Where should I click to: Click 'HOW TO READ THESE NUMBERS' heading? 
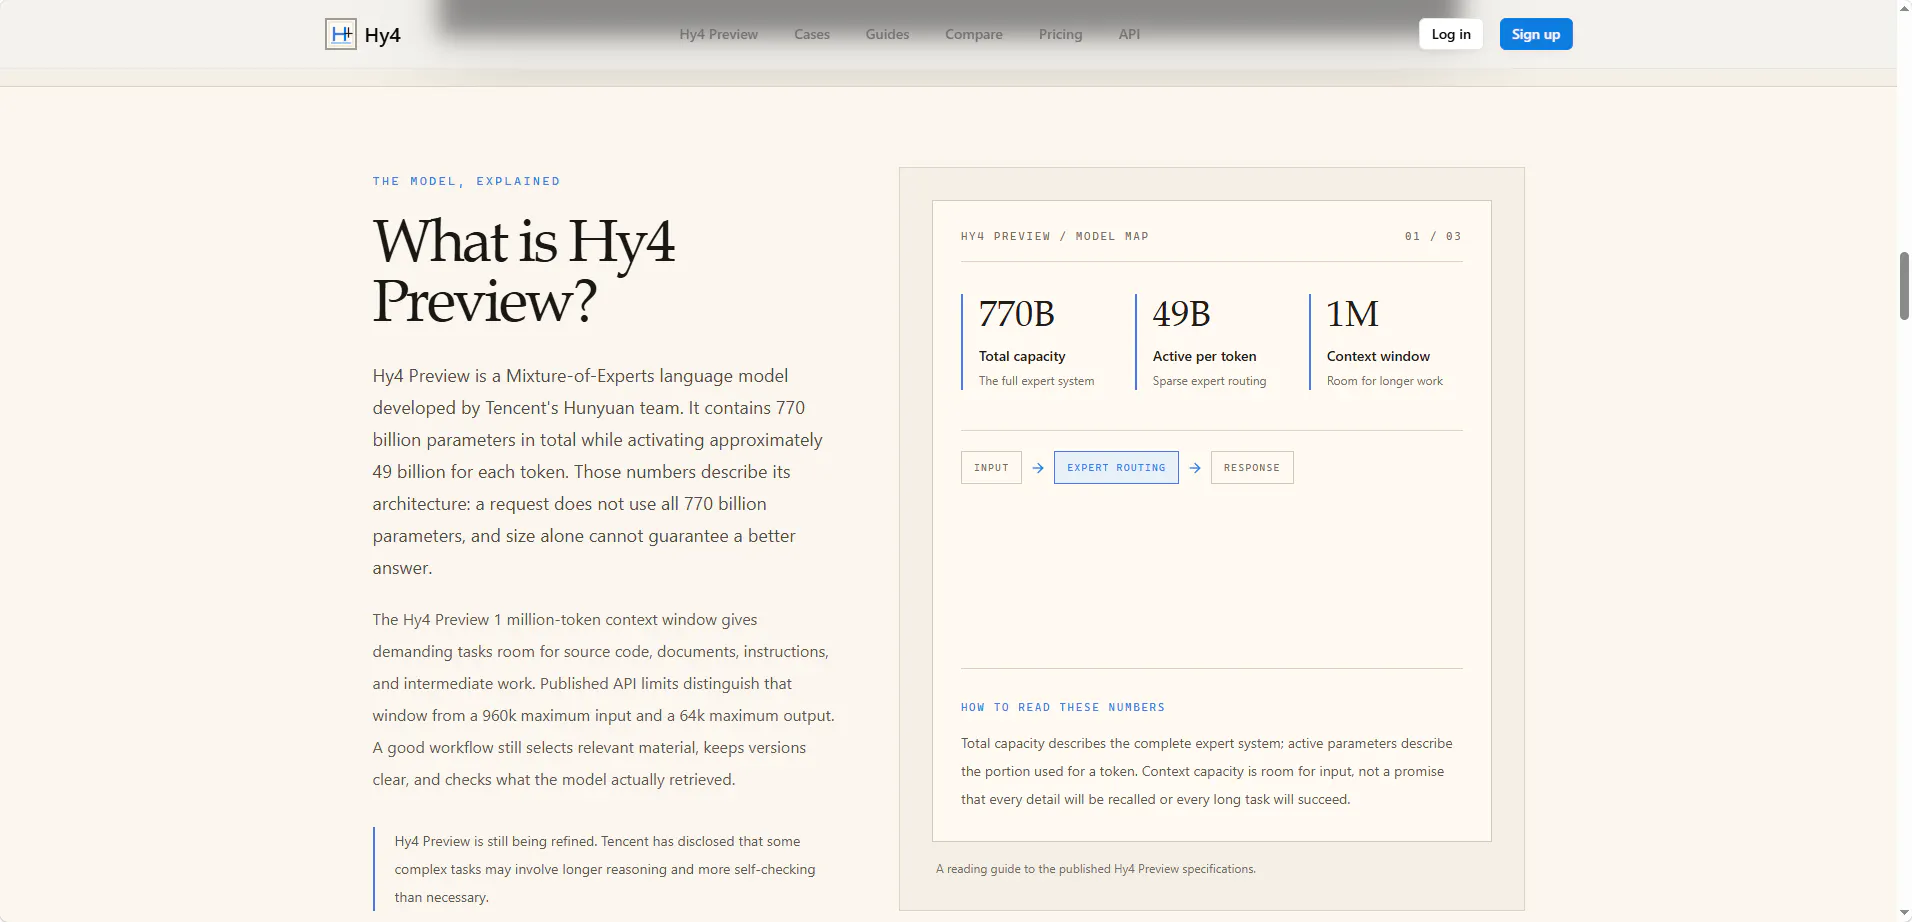click(1063, 707)
